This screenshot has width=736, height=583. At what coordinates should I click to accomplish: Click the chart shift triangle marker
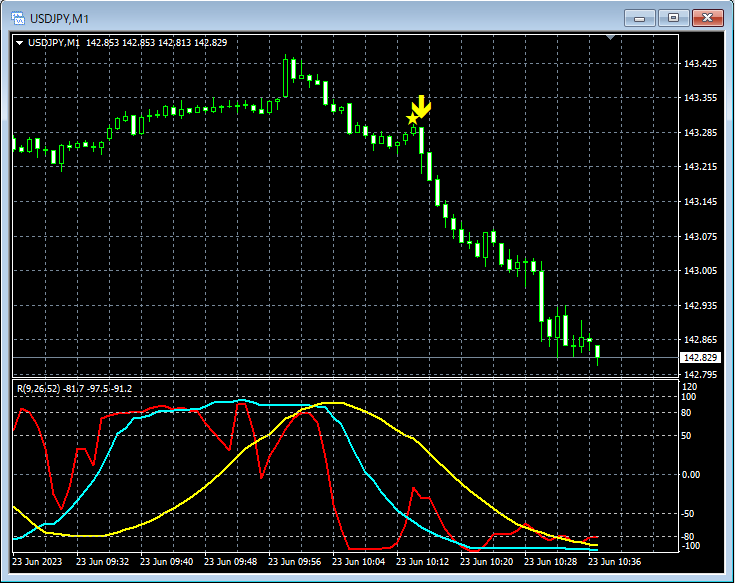point(610,37)
